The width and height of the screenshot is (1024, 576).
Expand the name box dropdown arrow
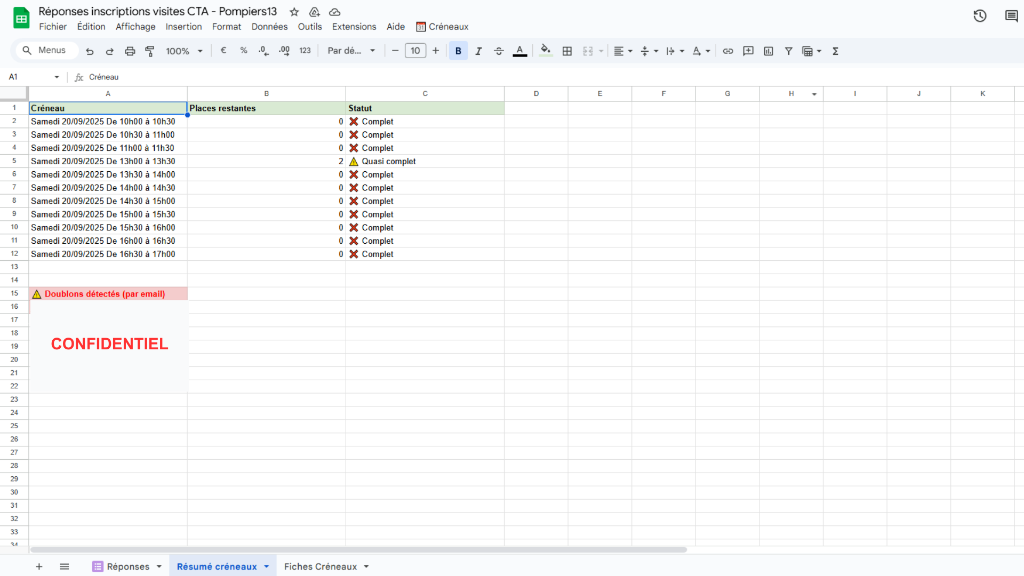click(x=57, y=77)
